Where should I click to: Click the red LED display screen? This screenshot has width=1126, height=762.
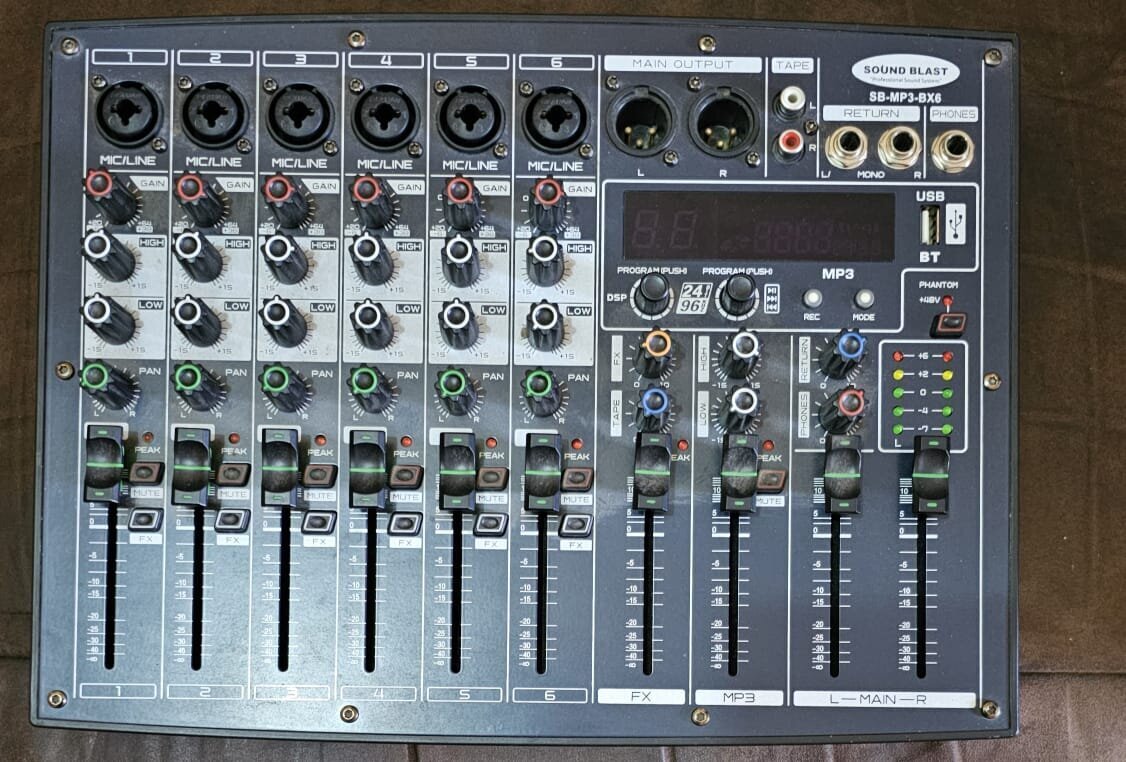tap(758, 227)
